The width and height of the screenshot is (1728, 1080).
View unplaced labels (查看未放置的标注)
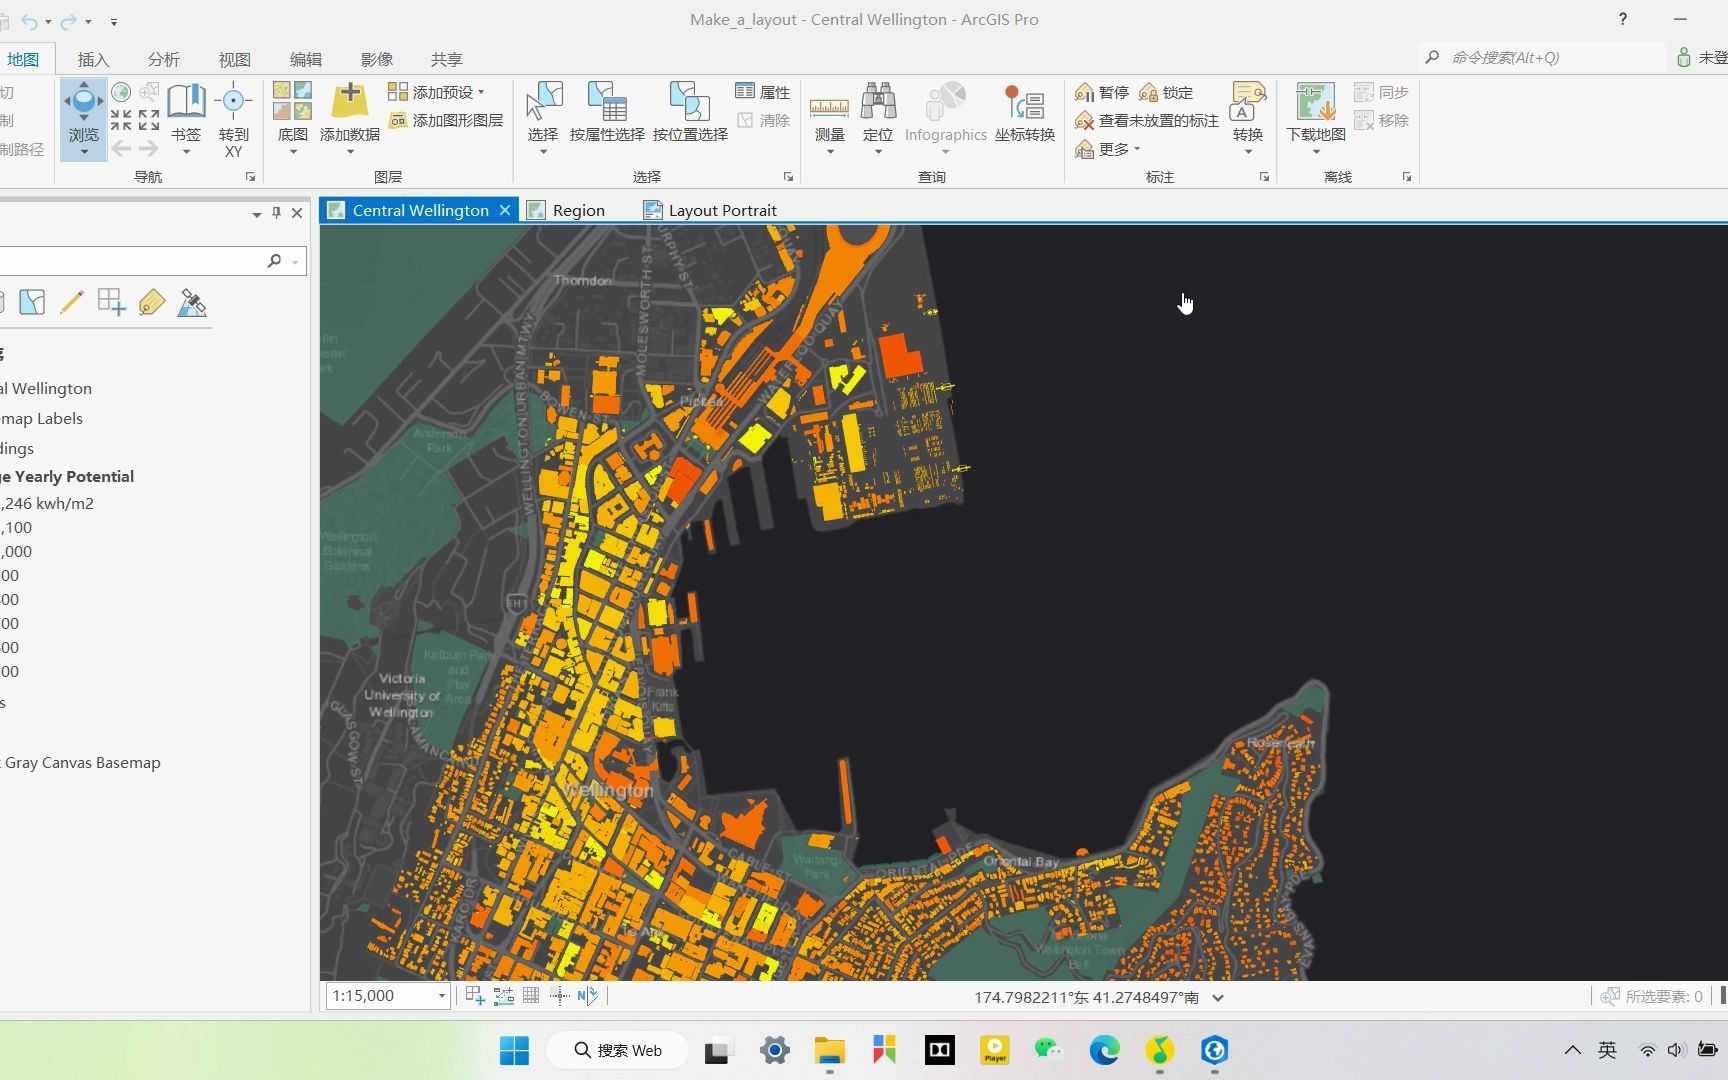point(1146,120)
